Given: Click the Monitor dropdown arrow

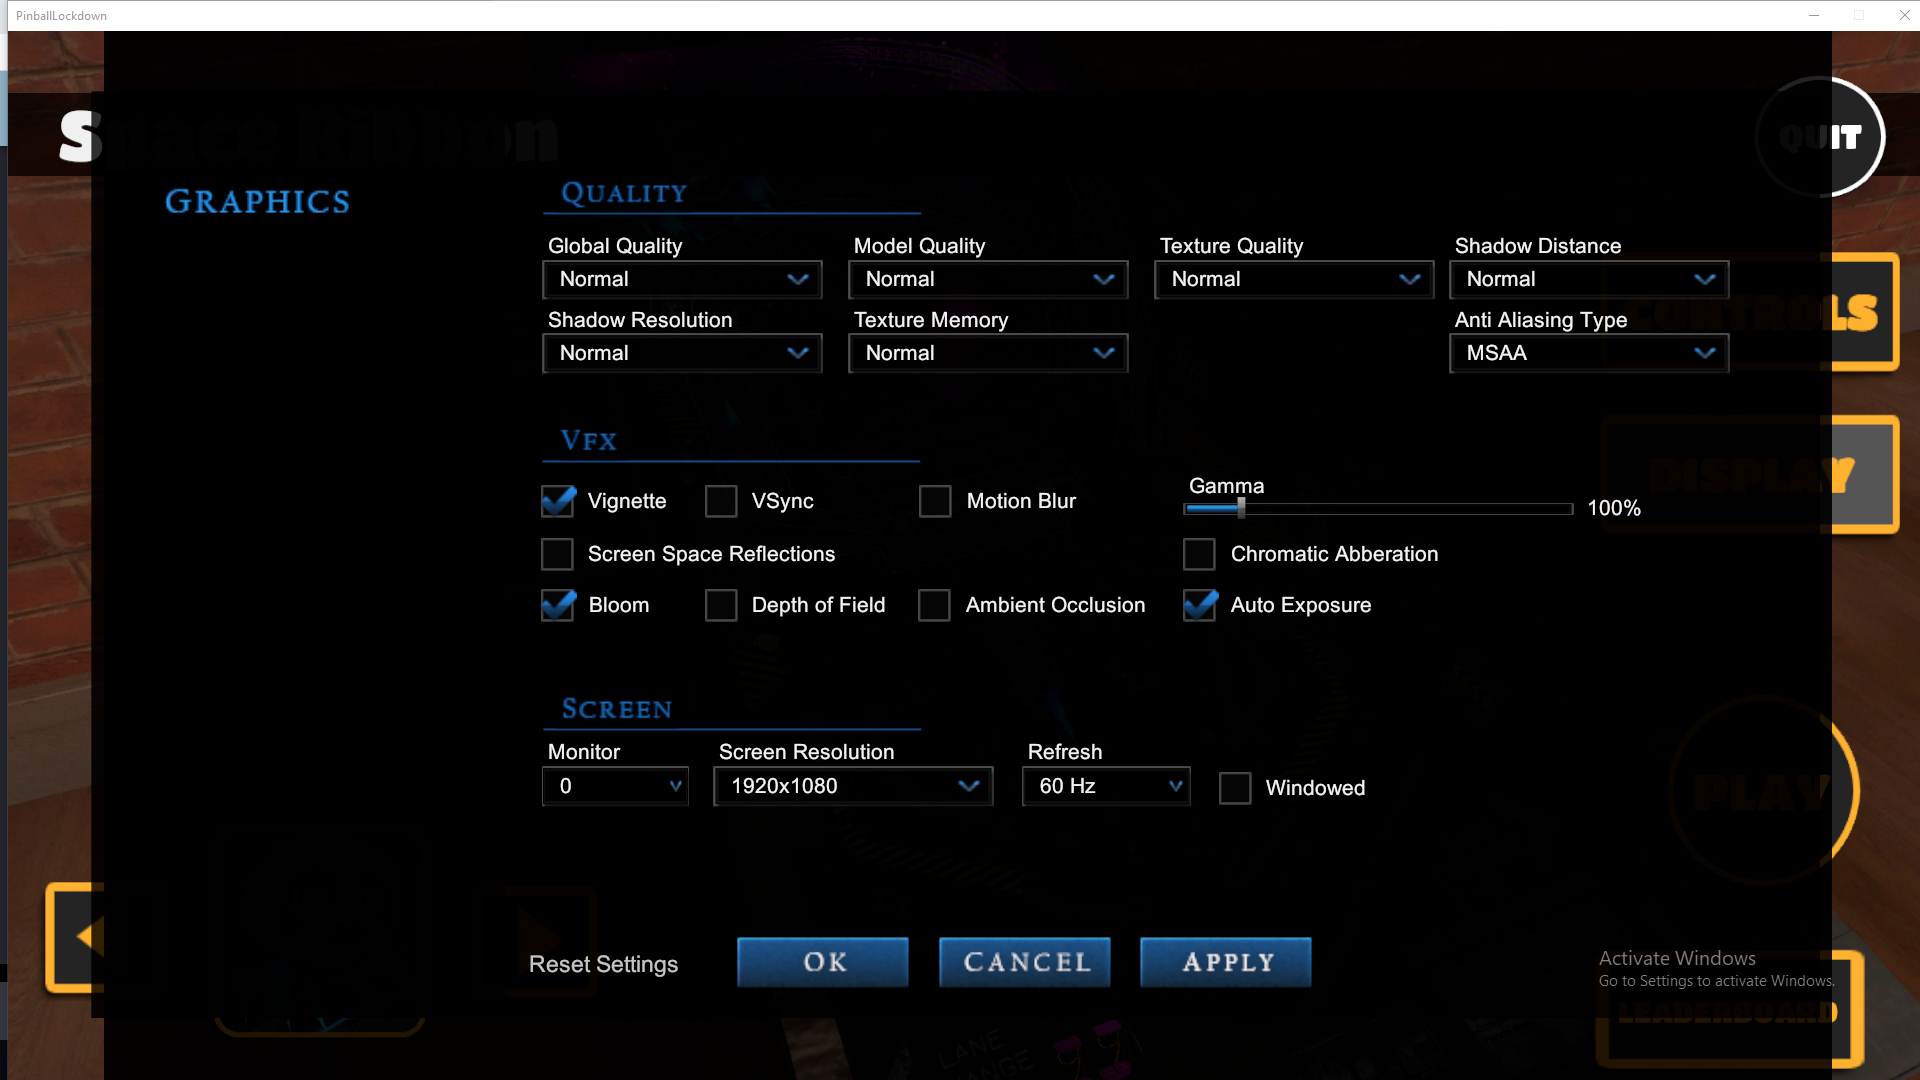Looking at the screenshot, I should pyautogui.click(x=676, y=786).
